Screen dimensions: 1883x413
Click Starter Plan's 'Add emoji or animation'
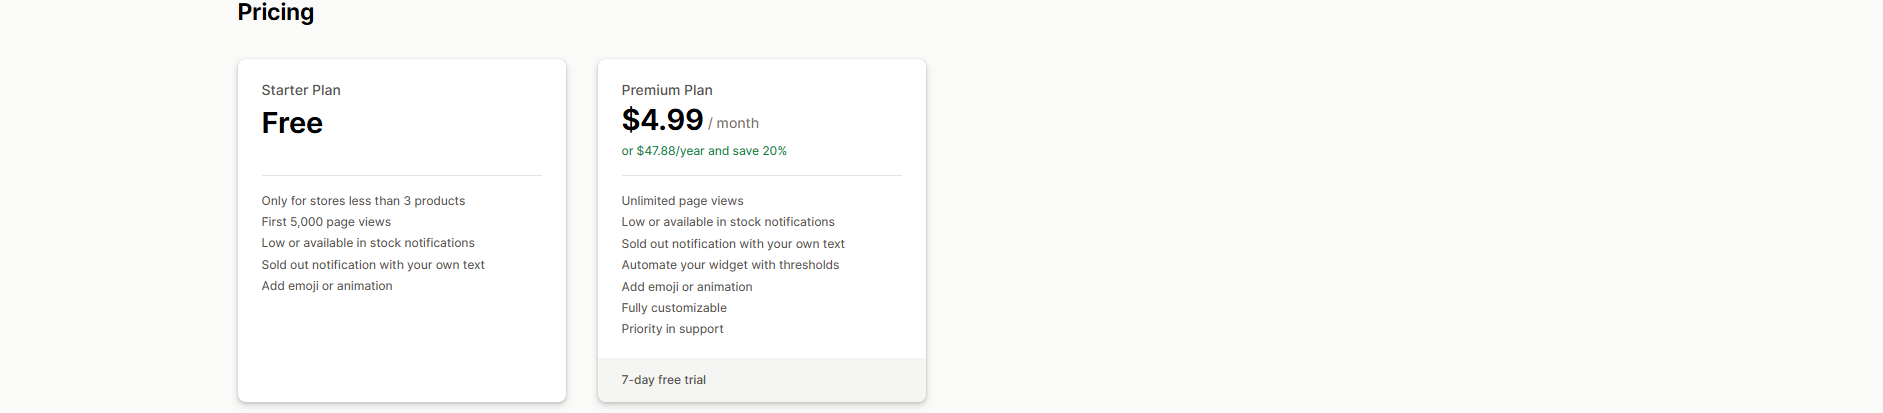coord(327,286)
